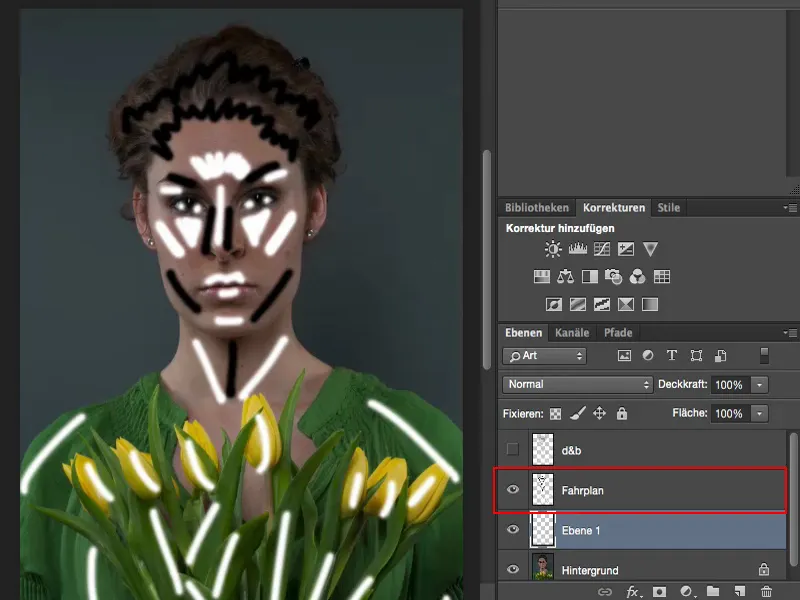Add a Posterize adjustment layer
The image size is (800, 600).
(x=578, y=305)
